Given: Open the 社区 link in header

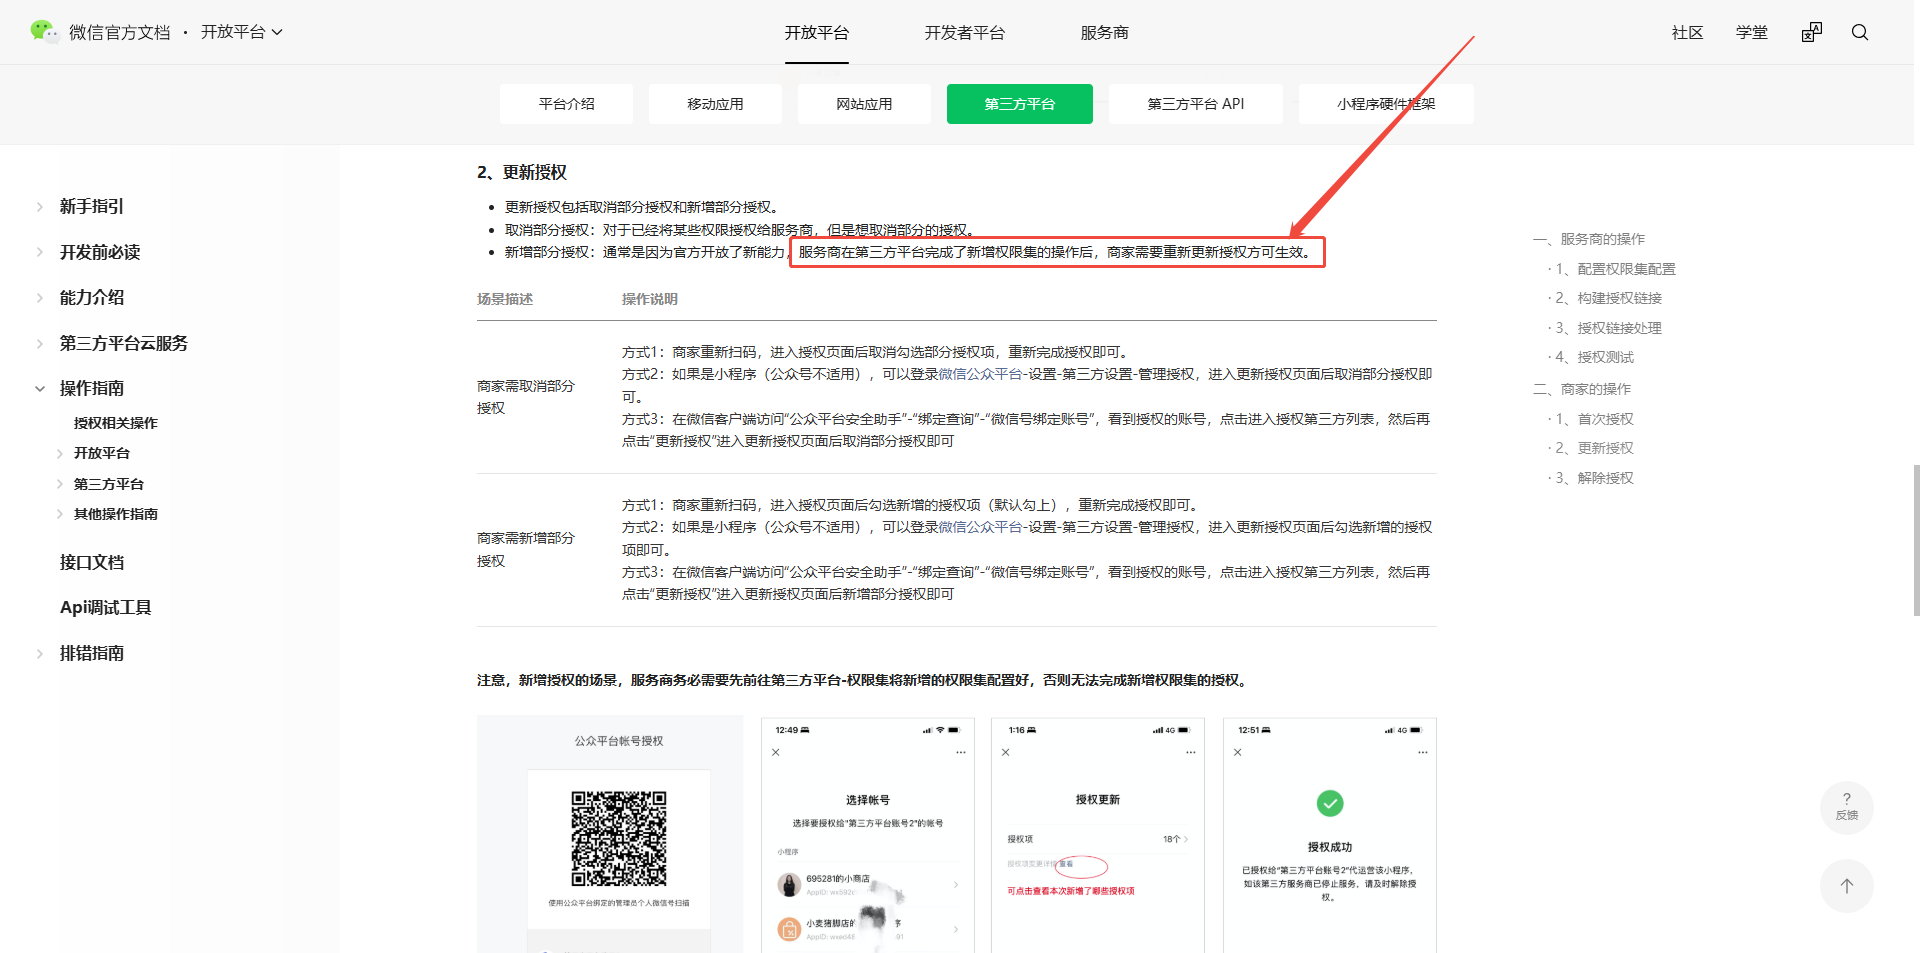Looking at the screenshot, I should [x=1688, y=33].
